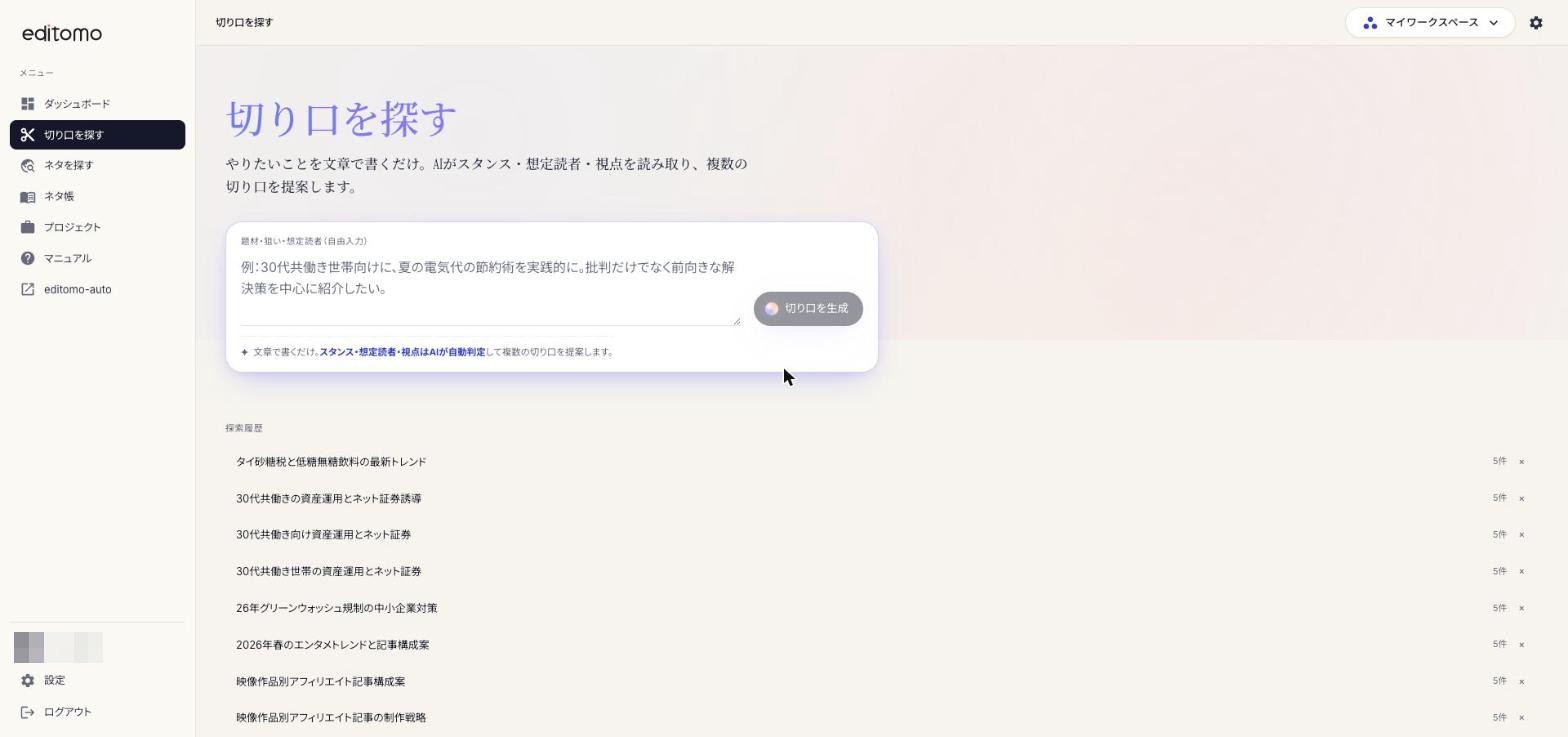
Task: Open プロジェクト menu item
Action: 97,228
